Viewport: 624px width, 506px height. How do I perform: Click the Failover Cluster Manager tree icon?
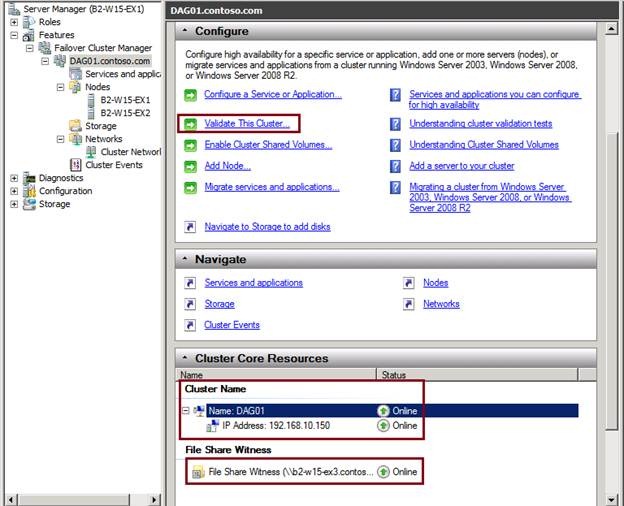45,48
